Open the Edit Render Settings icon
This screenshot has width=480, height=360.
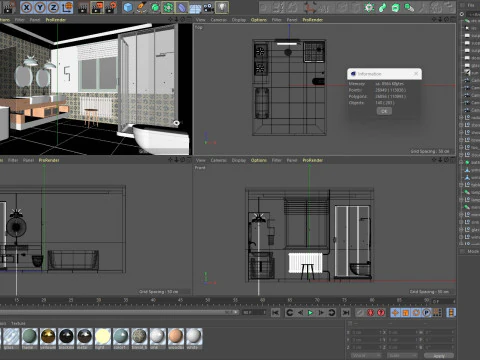point(111,7)
